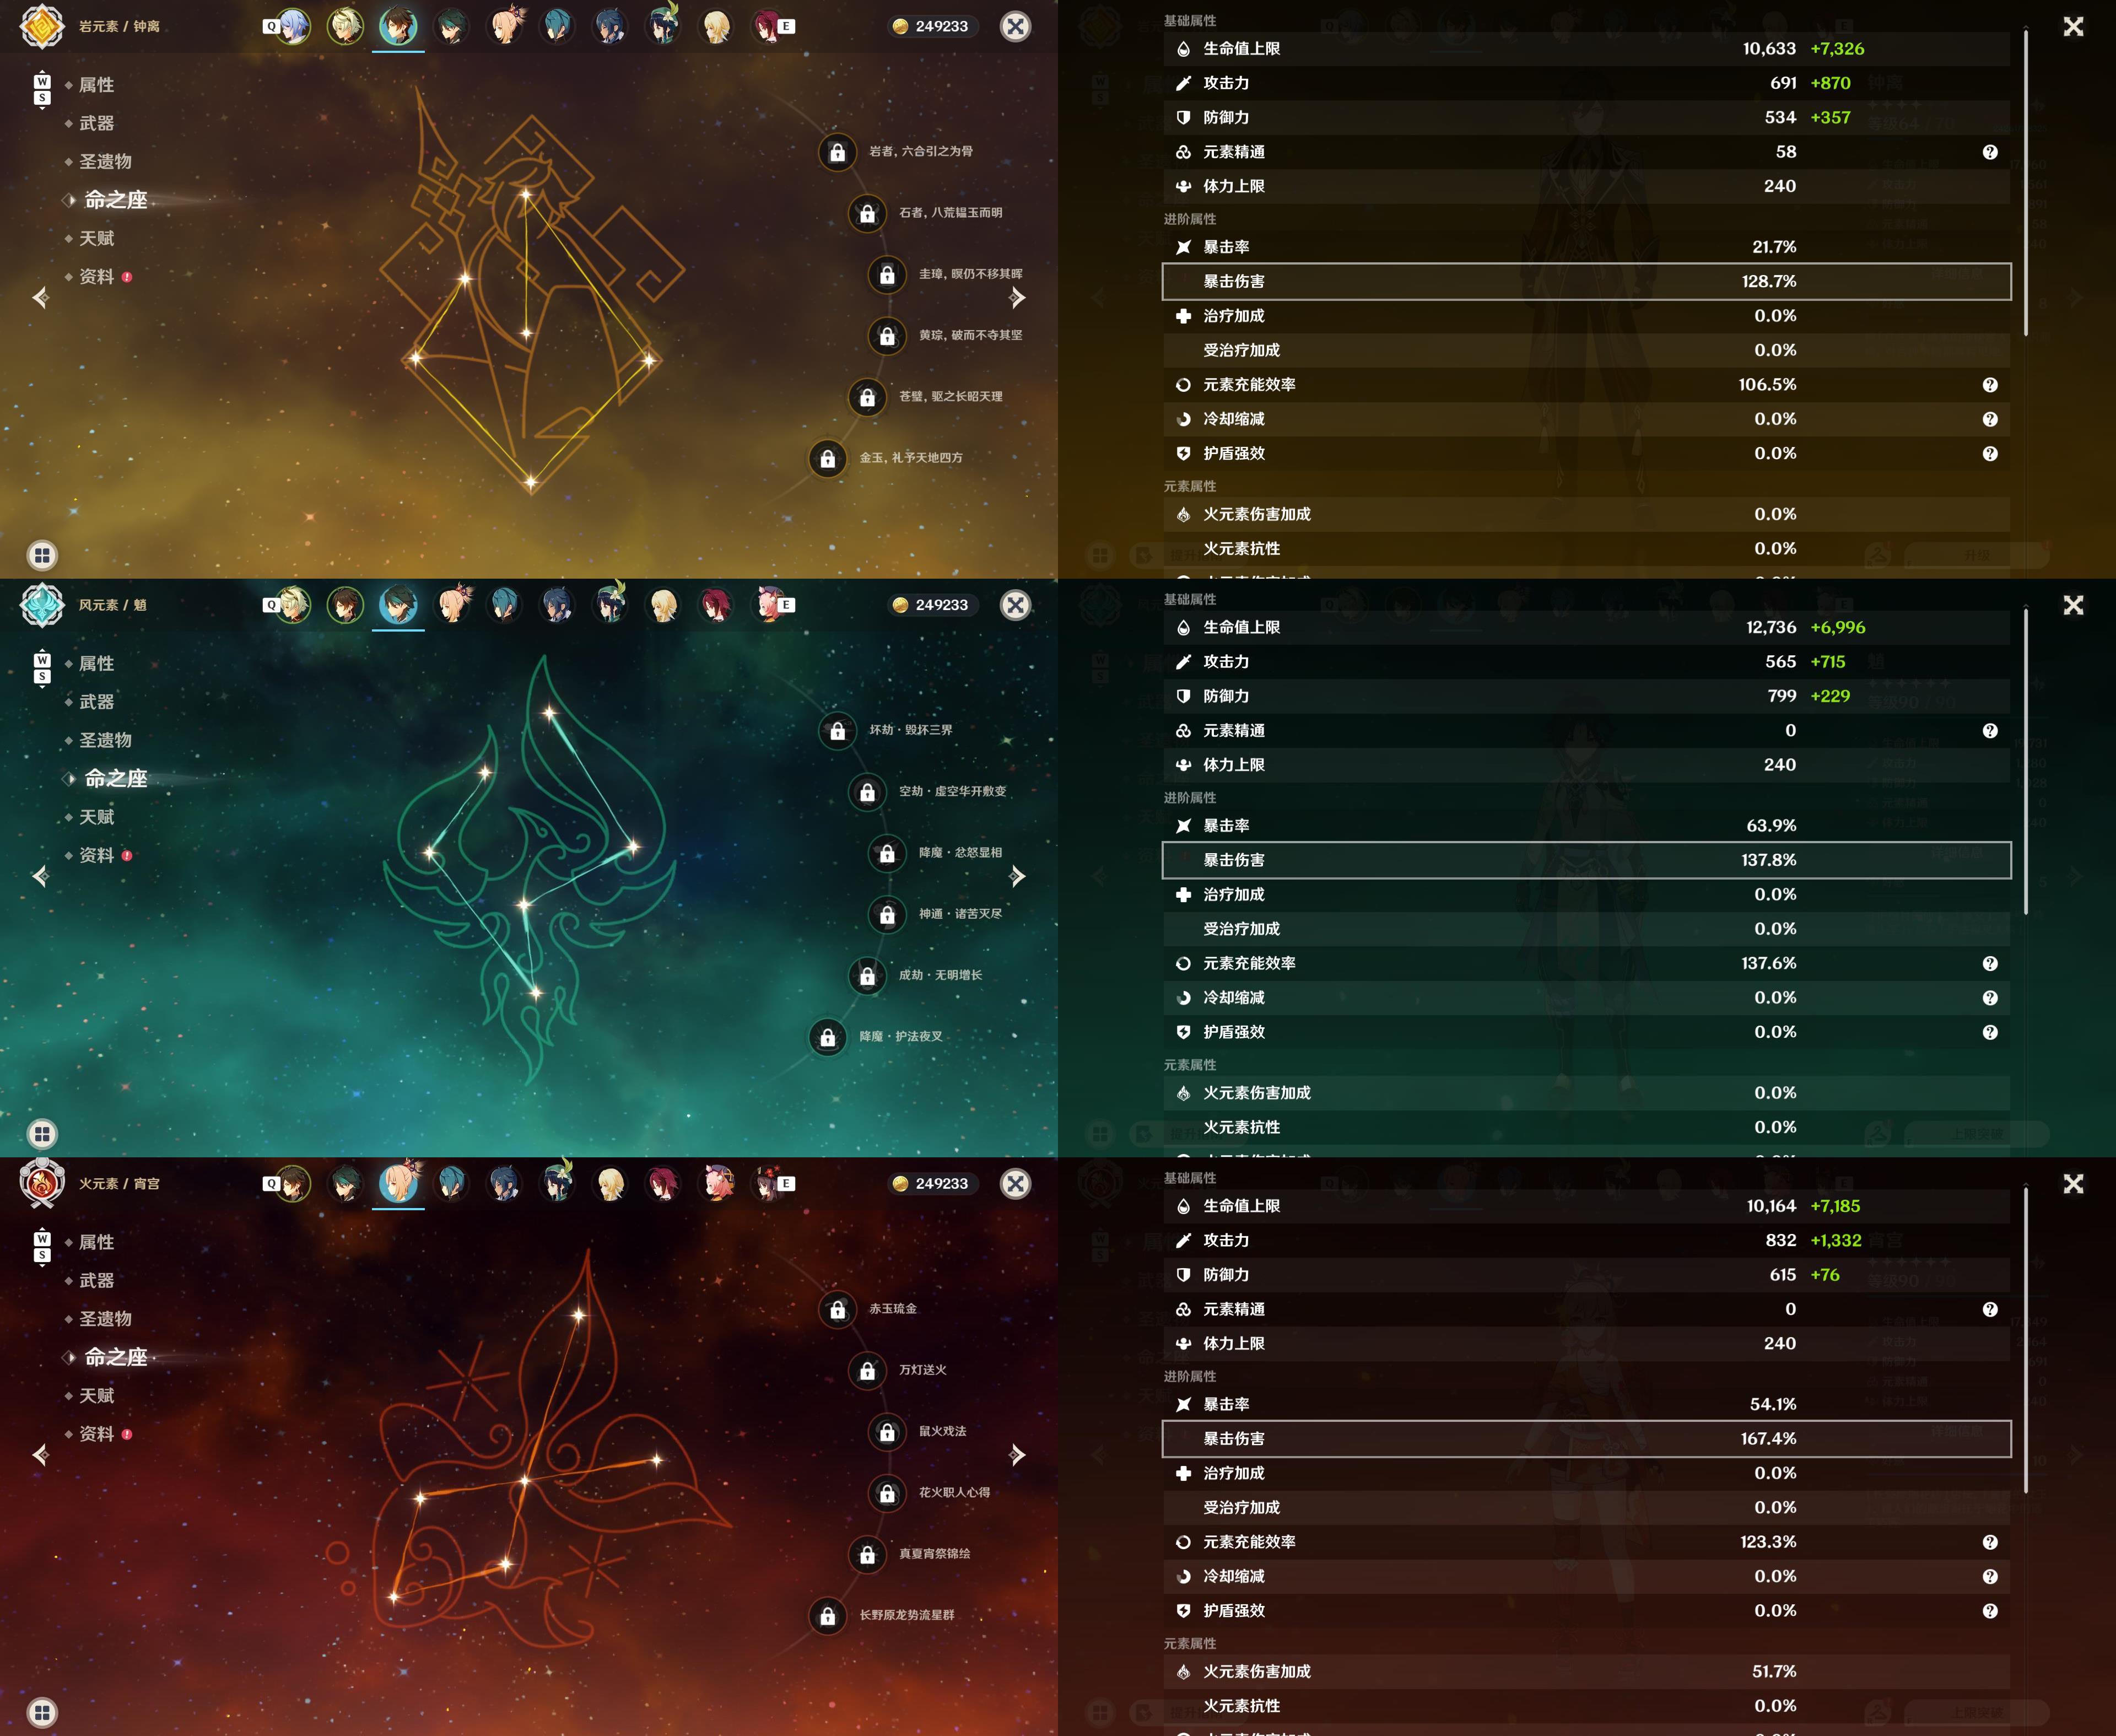Click 防御力 bonus +357 in Zhongli's attributes
Image resolution: width=2116 pixels, height=1736 pixels.
point(1830,117)
